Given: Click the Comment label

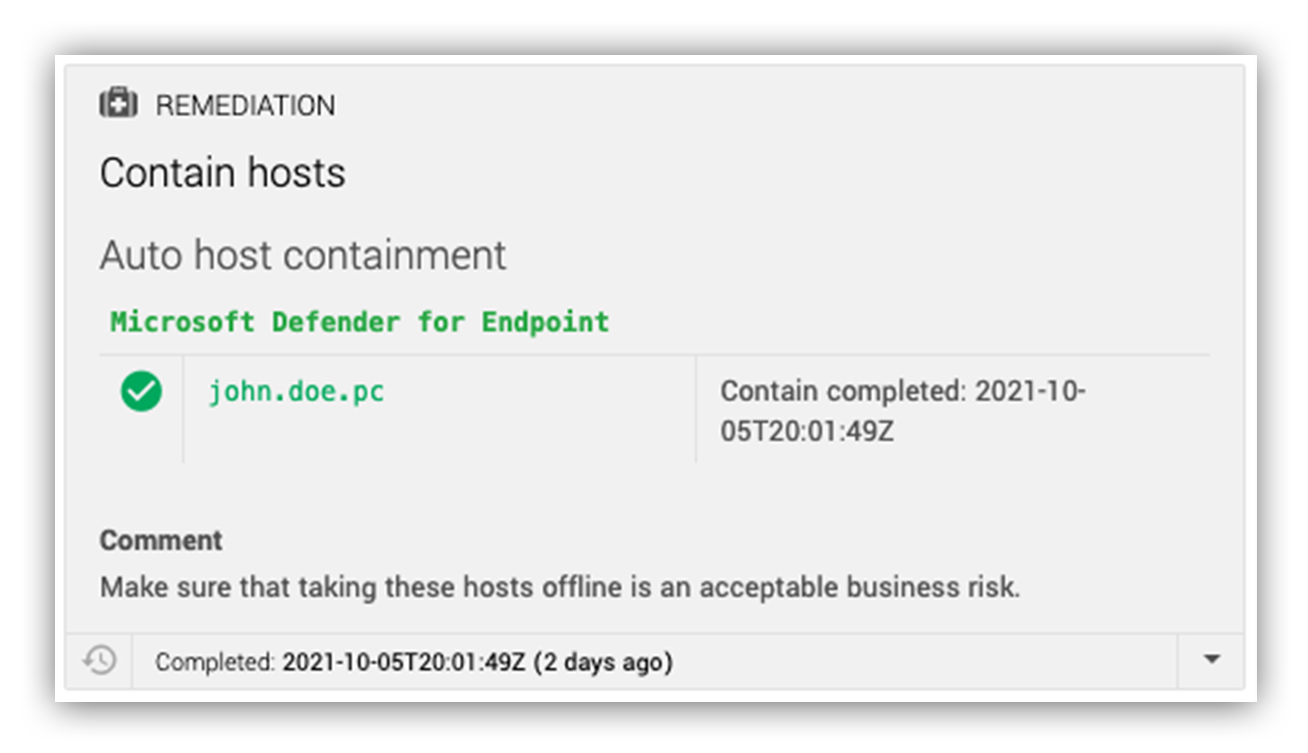Looking at the screenshot, I should [x=161, y=540].
